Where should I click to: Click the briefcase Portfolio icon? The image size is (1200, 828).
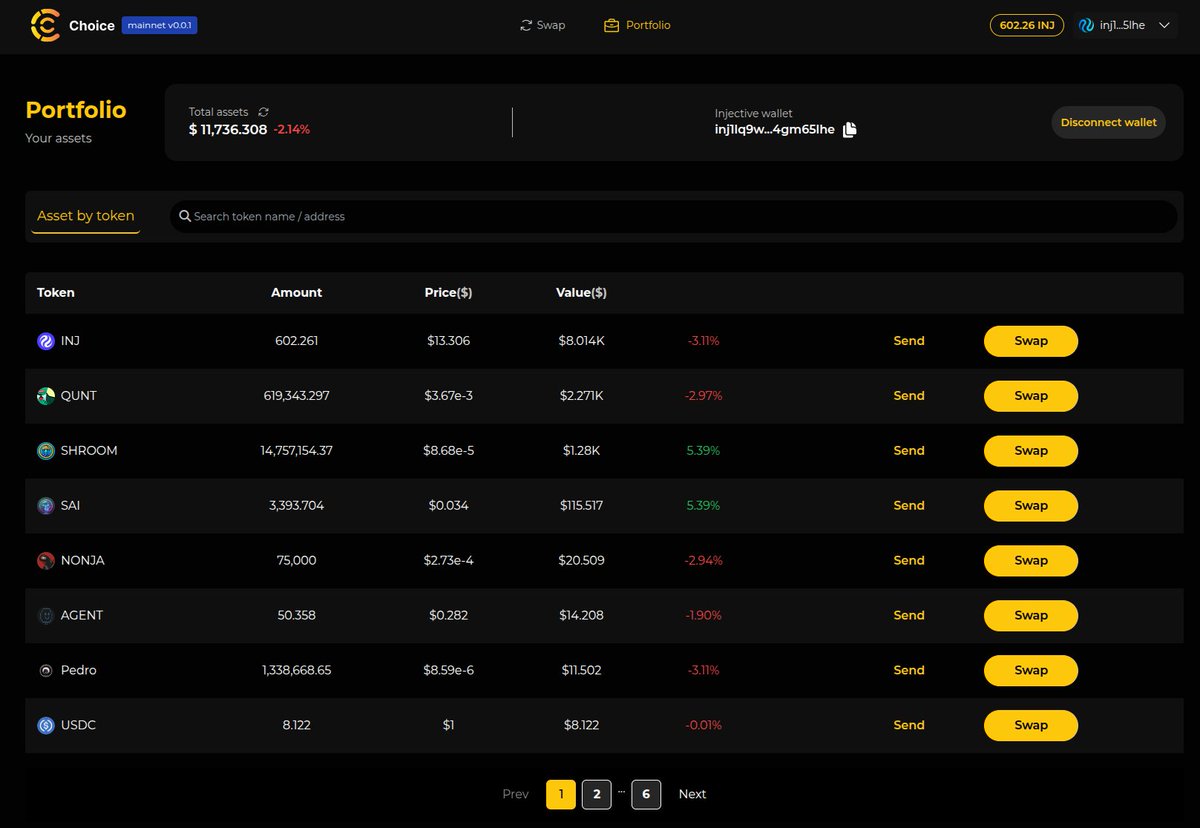612,25
